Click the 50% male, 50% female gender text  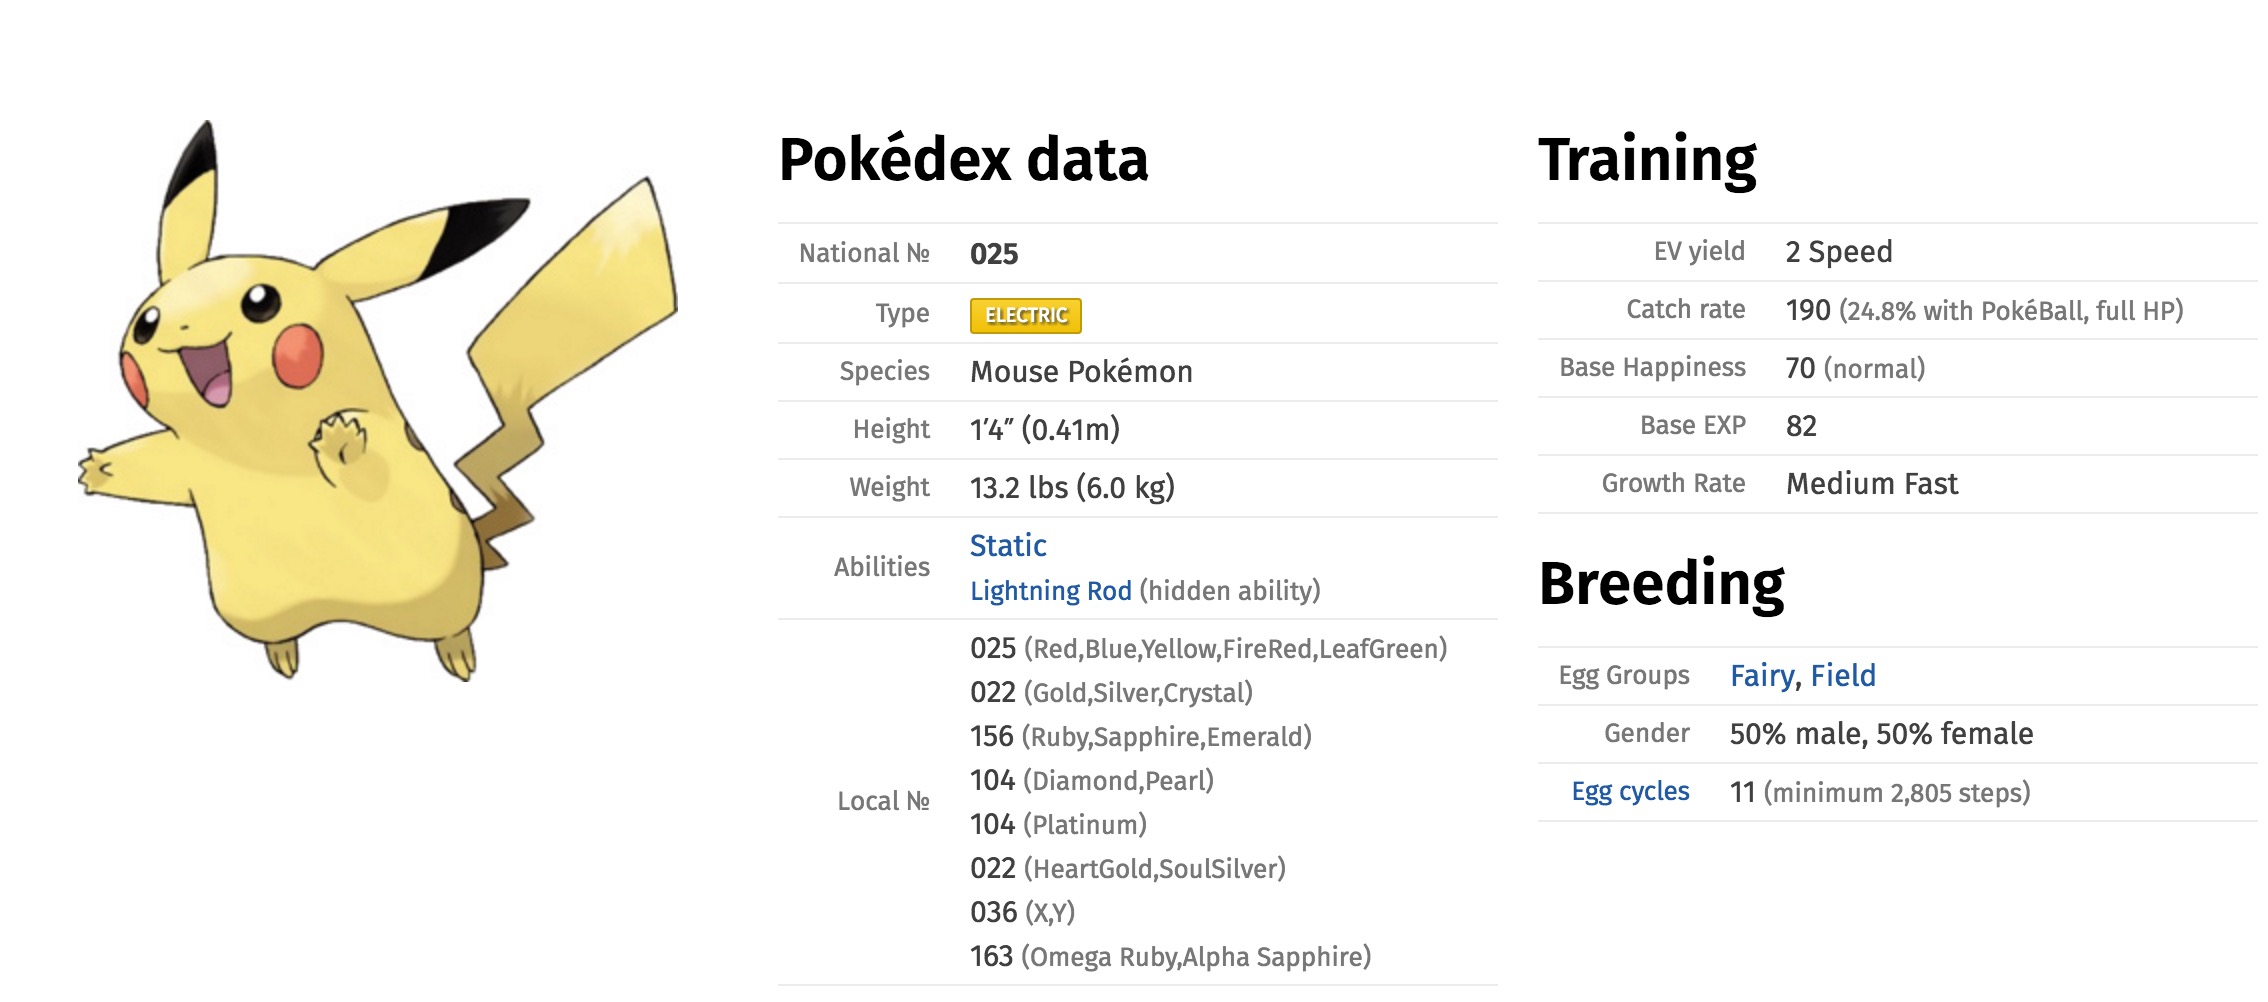[x=1881, y=734]
